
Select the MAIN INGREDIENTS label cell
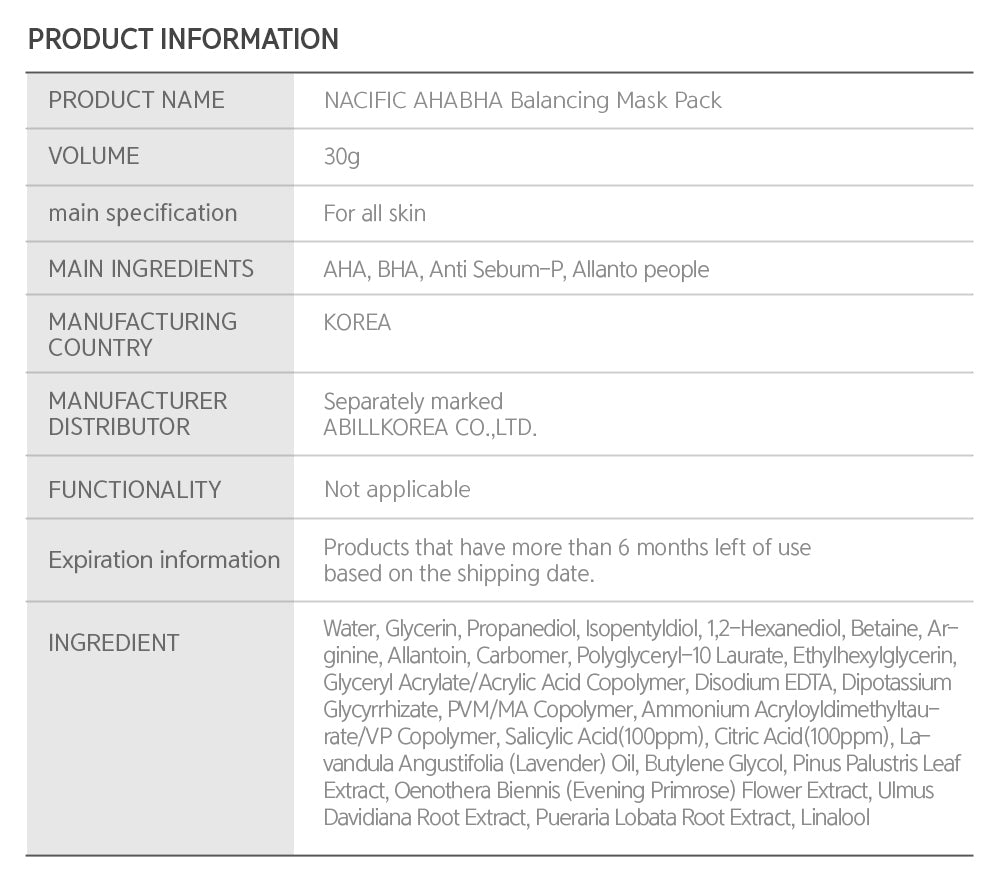151,268
